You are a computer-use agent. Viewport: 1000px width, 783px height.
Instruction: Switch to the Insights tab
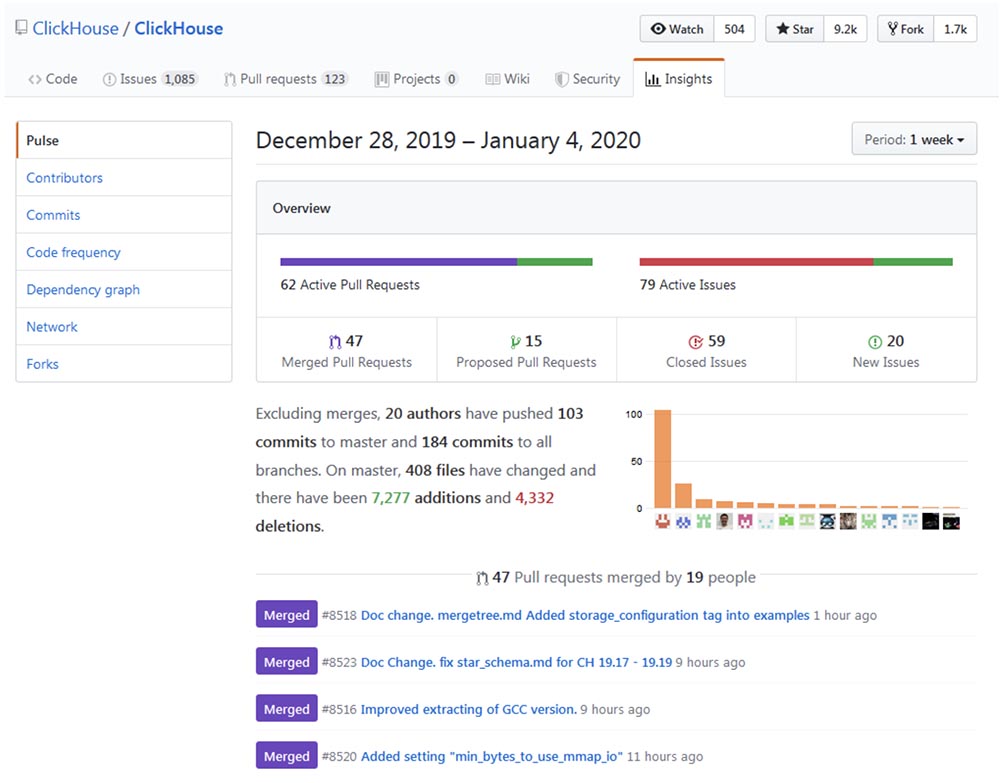679,77
